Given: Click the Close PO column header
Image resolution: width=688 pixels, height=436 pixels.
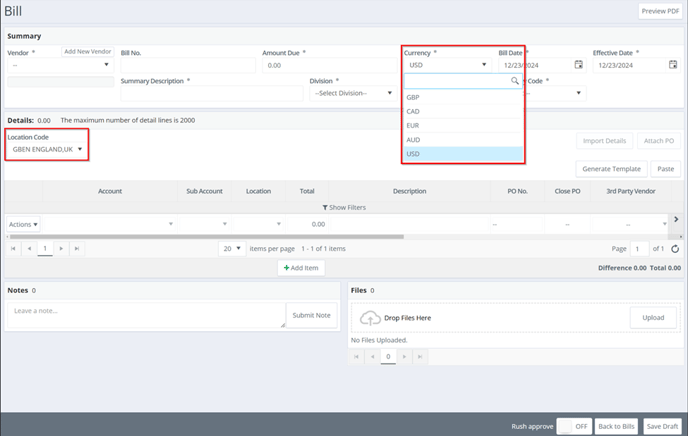Looking at the screenshot, I should coord(567,191).
